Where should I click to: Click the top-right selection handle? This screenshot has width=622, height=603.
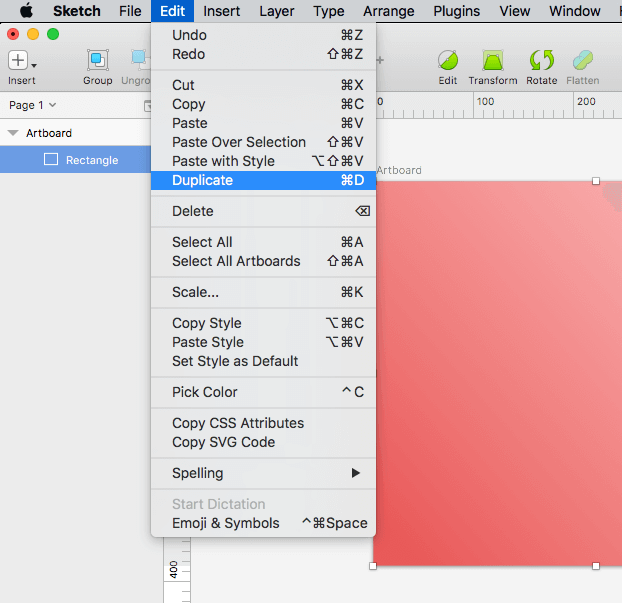tap(595, 181)
